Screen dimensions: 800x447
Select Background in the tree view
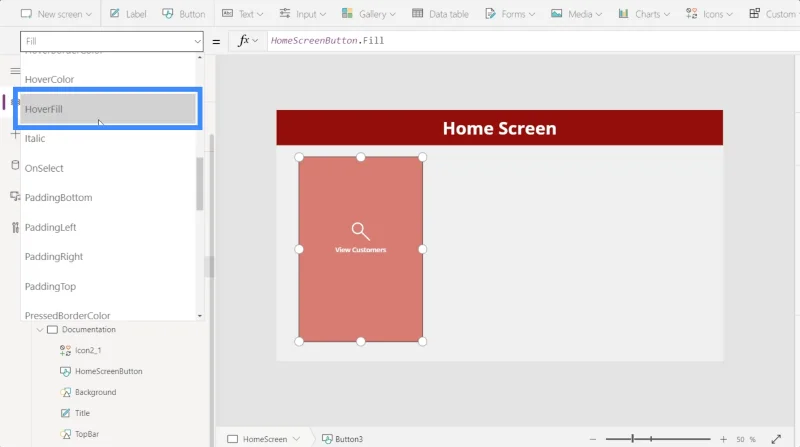[95, 392]
